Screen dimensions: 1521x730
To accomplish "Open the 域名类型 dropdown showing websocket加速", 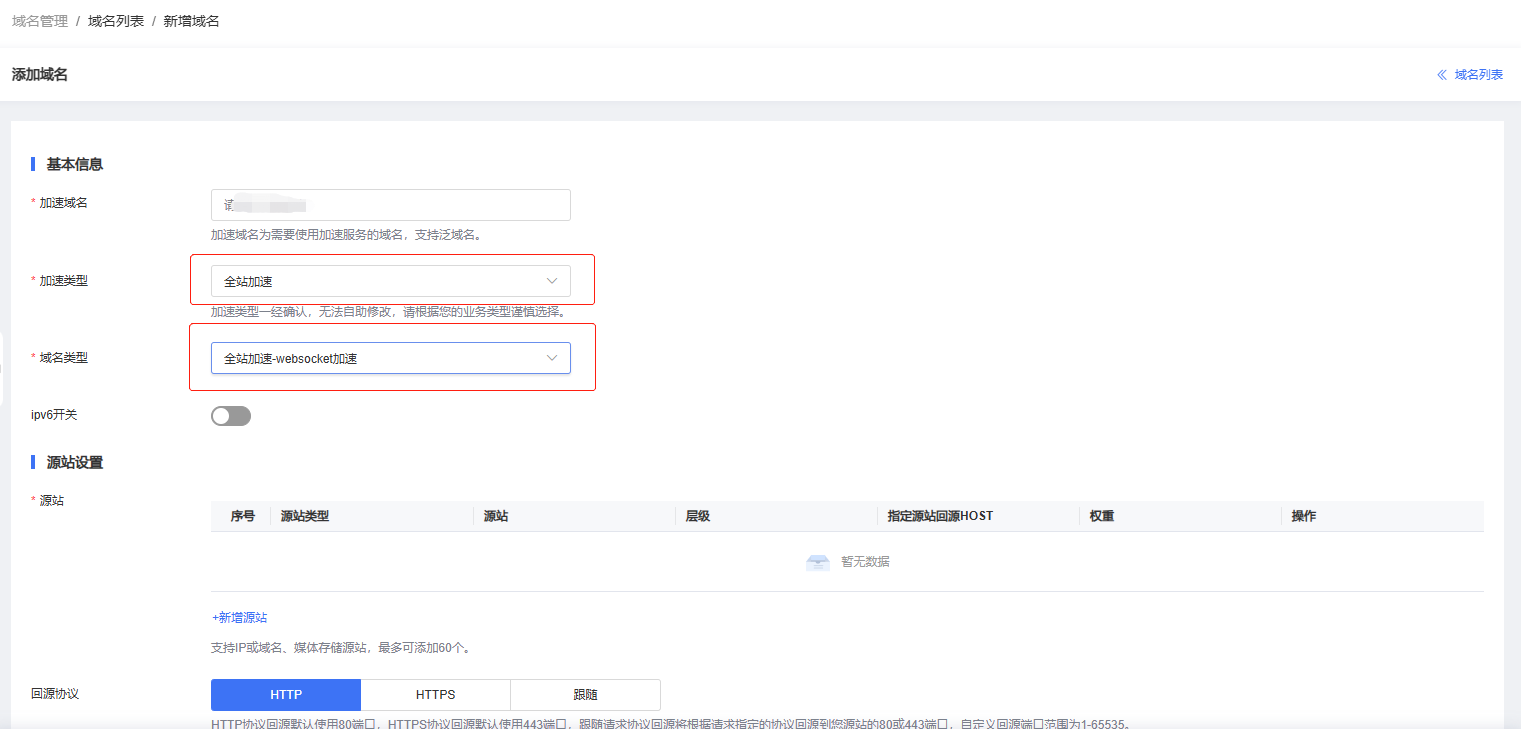I will 391,358.
